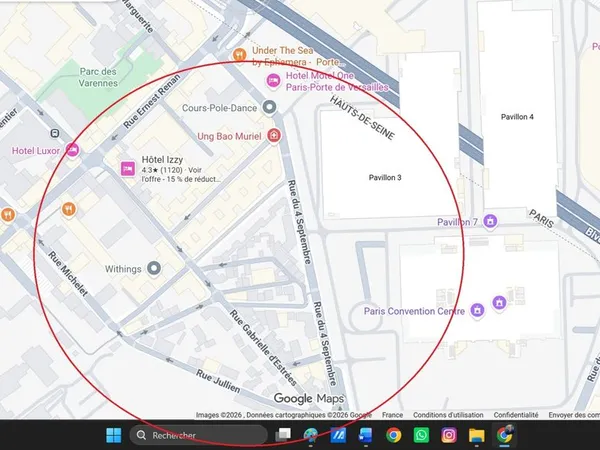Click the Hotel Luxor pink hotel pin

(72, 150)
